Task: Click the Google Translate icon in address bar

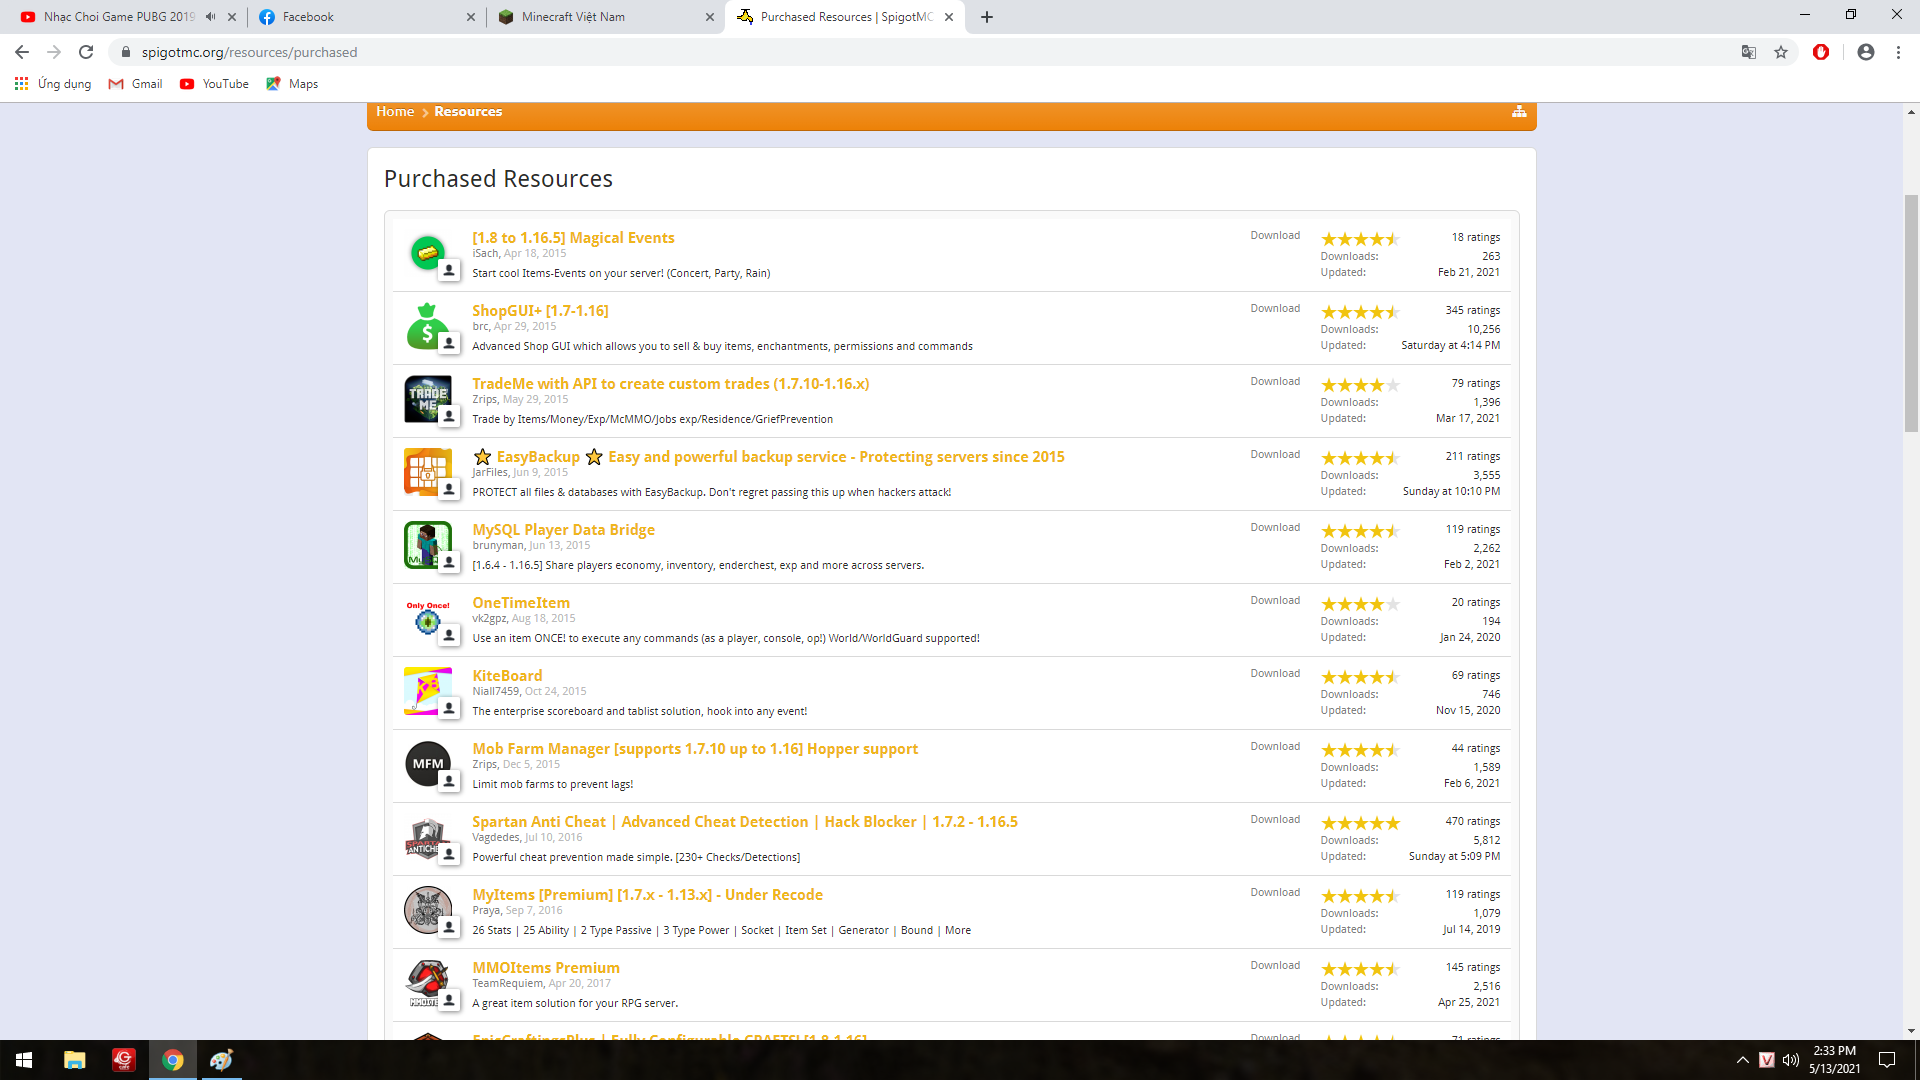Action: click(x=1749, y=52)
